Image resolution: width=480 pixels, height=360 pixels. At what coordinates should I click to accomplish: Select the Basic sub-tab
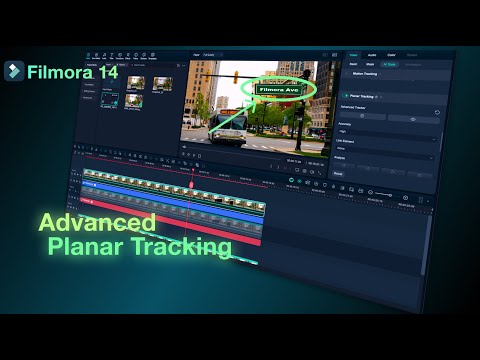click(353, 64)
